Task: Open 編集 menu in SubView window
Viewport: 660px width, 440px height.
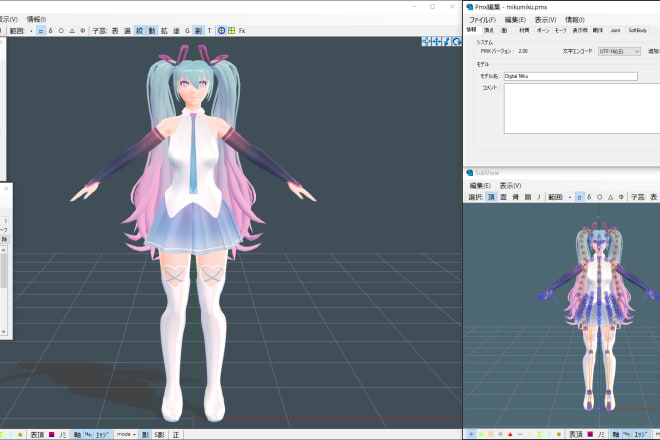Action: [x=480, y=186]
